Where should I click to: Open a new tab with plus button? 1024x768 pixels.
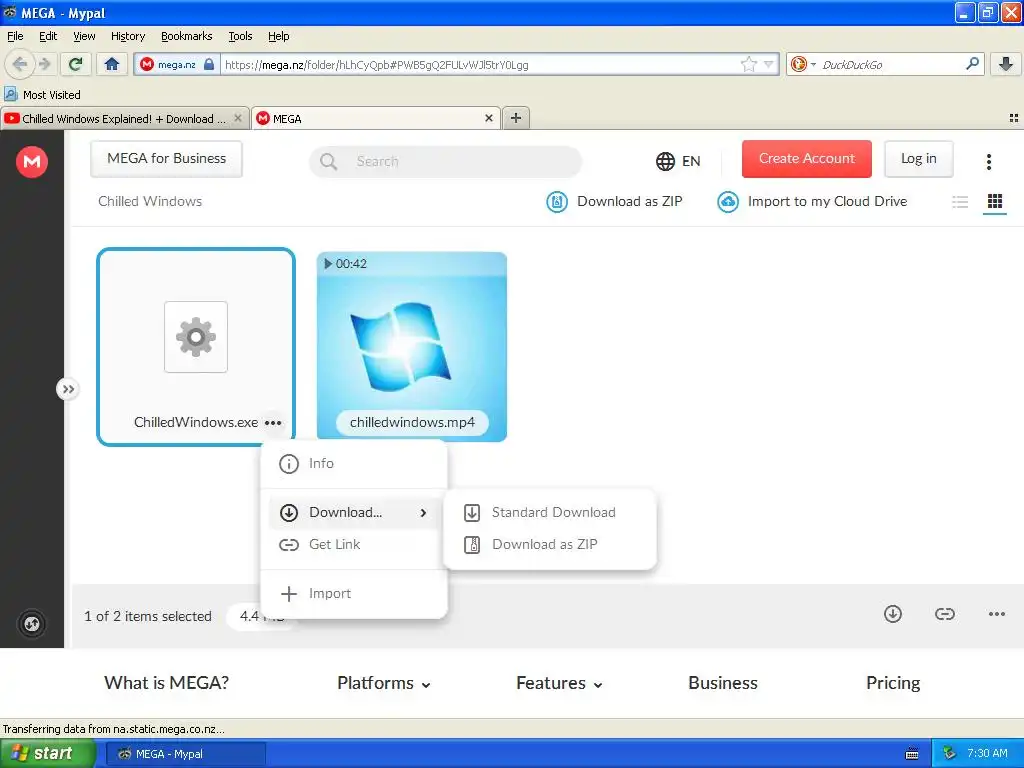tap(516, 118)
